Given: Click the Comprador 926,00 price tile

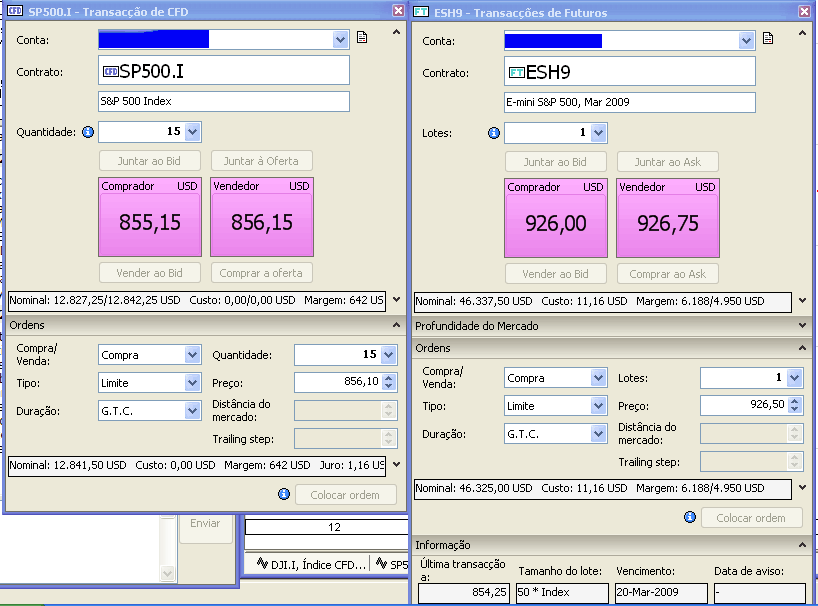Looking at the screenshot, I should click(556, 218).
